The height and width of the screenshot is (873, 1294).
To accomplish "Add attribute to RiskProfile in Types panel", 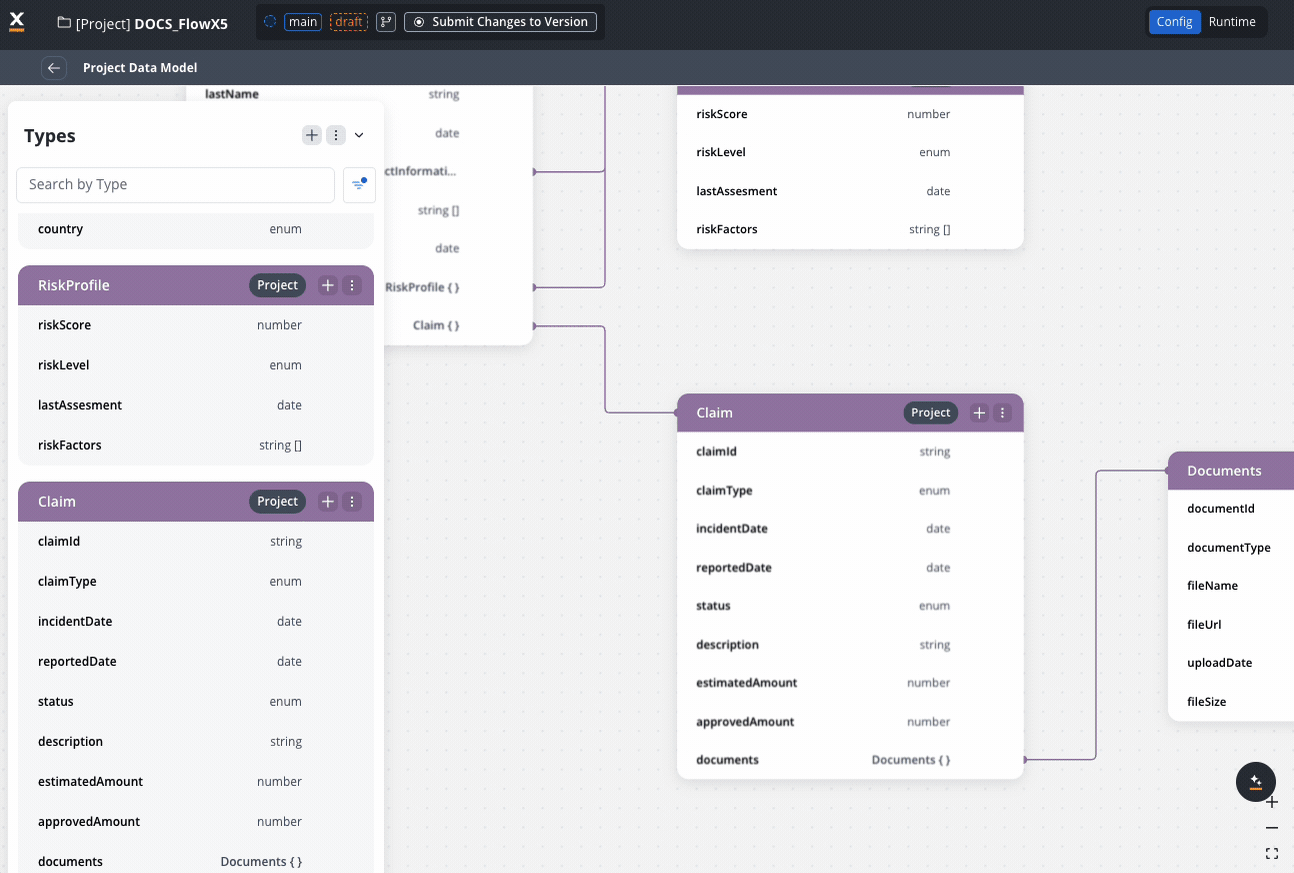I will pyautogui.click(x=327, y=286).
